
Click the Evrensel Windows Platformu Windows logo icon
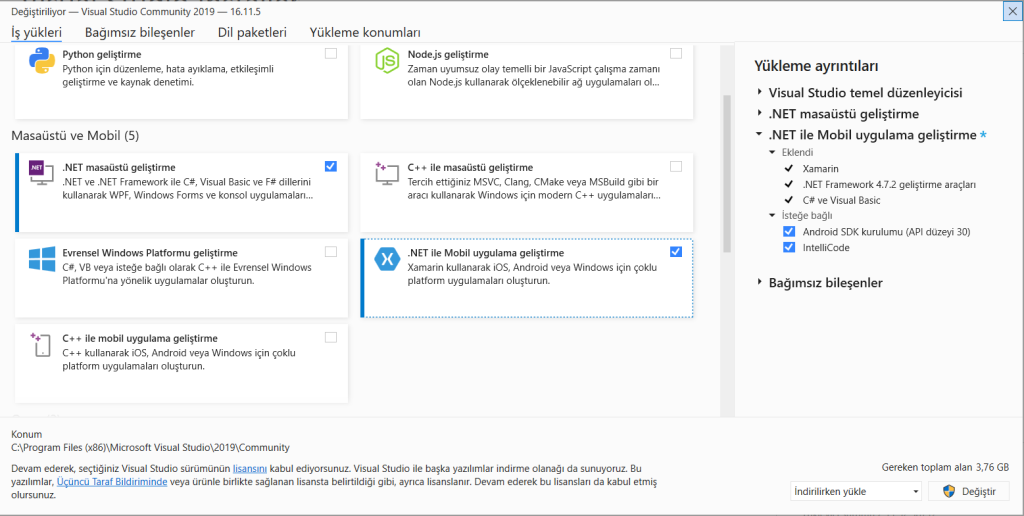pyautogui.click(x=41, y=260)
